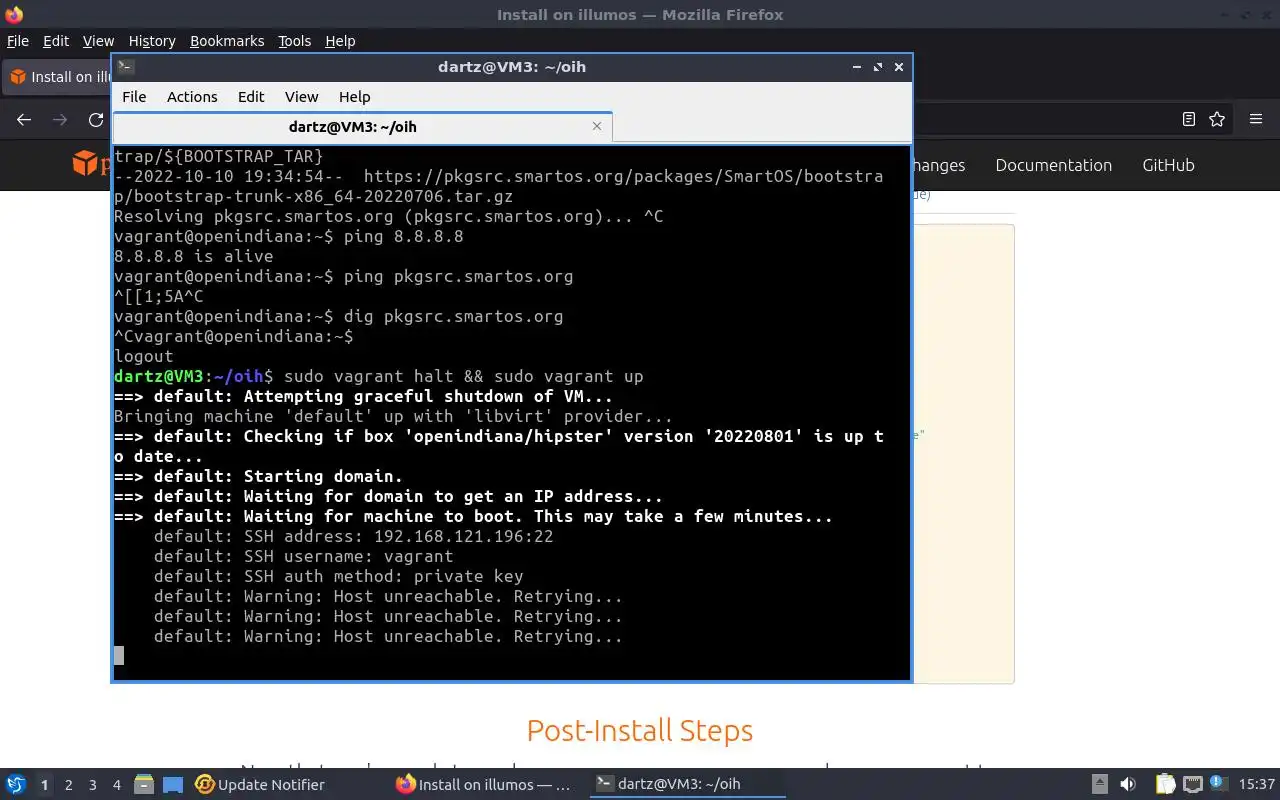Close the terminal window
The height and width of the screenshot is (800, 1280).
click(899, 67)
